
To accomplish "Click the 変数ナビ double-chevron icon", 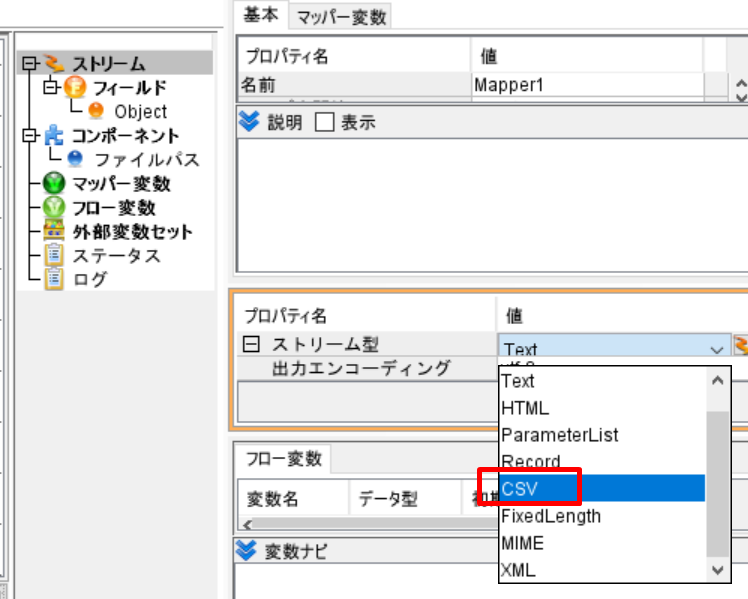I will pyautogui.click(x=246, y=551).
